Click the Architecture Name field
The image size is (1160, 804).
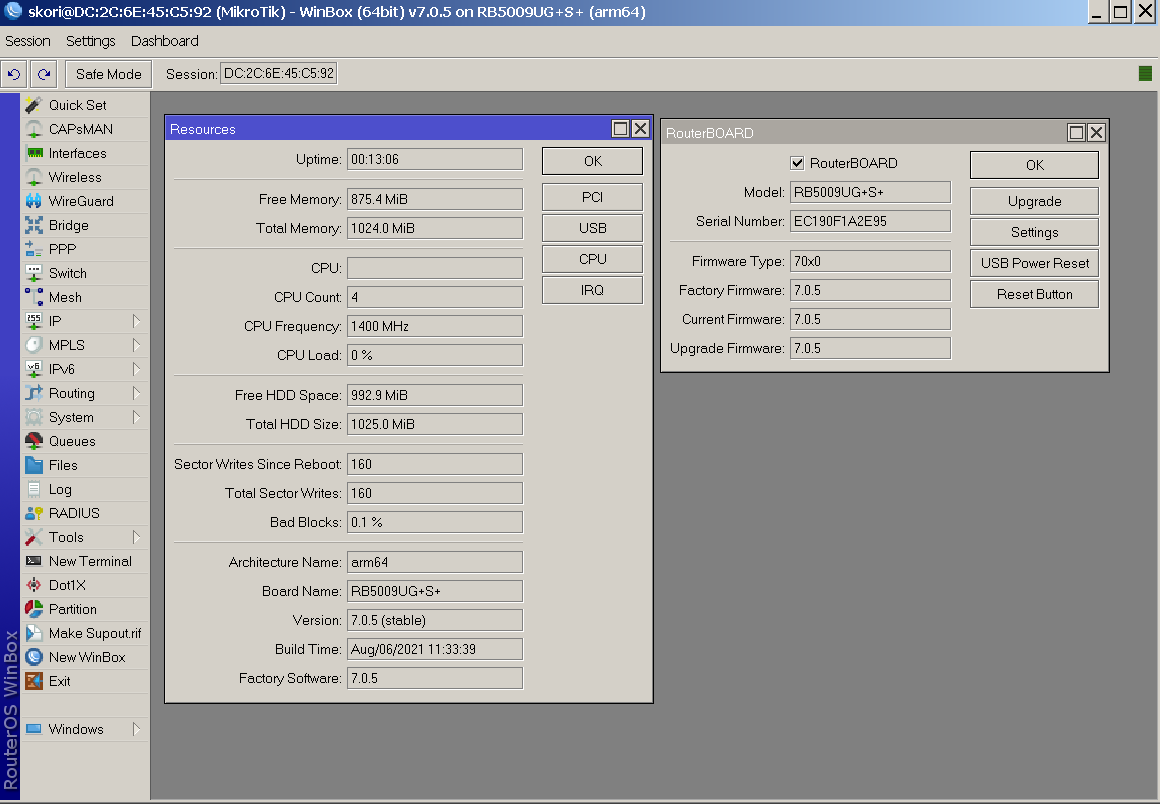[435, 563]
